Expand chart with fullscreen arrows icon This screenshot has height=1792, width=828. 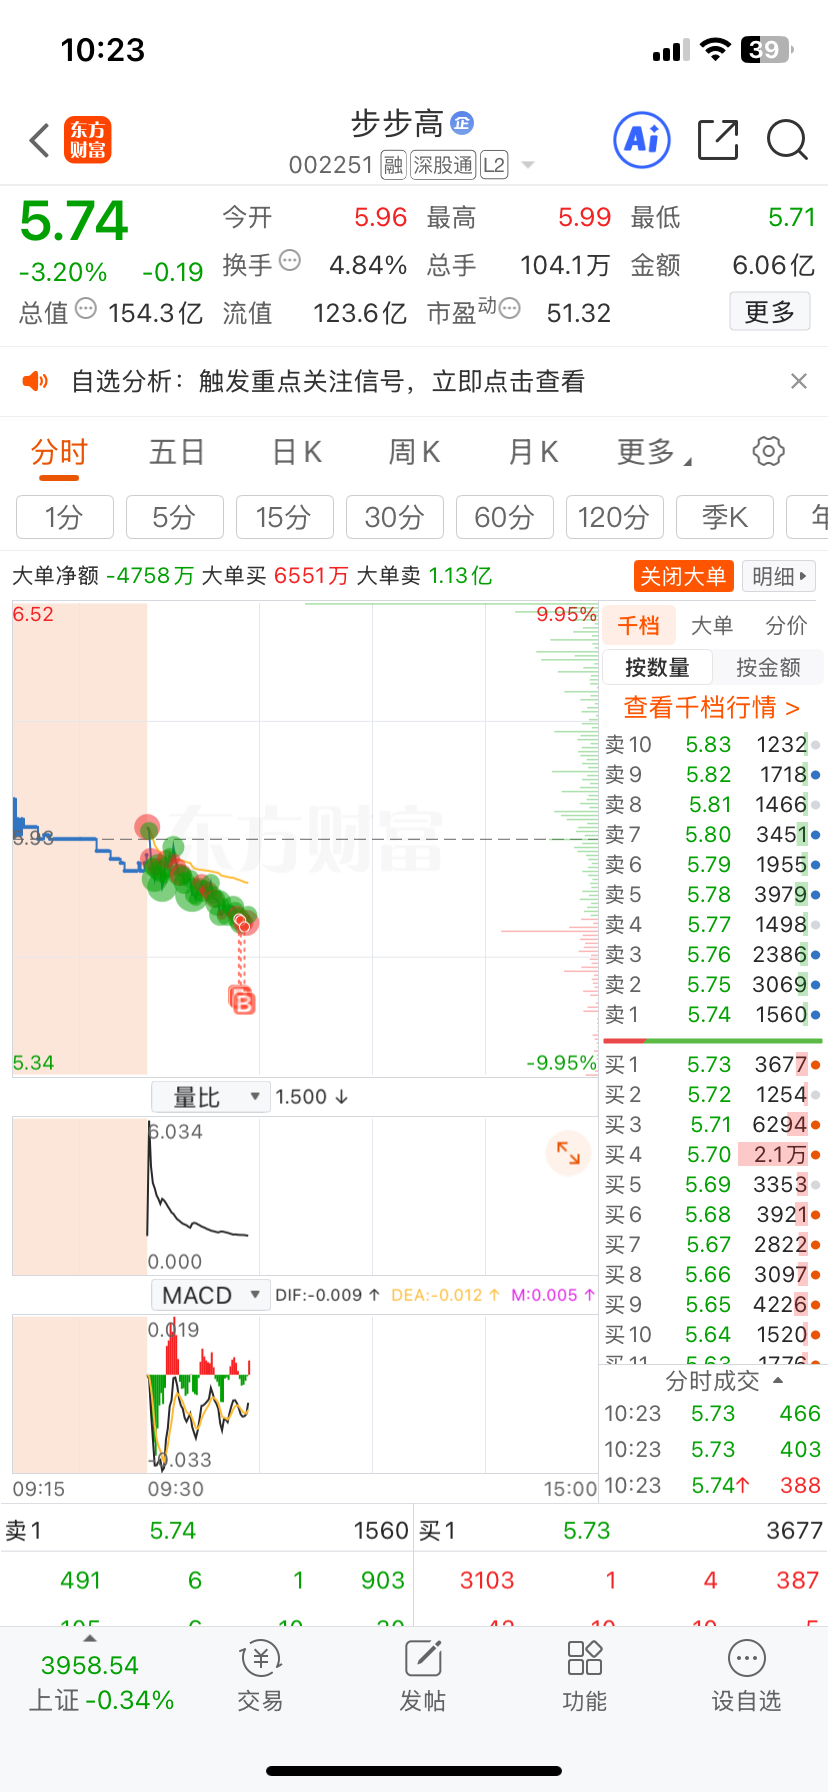point(568,1152)
